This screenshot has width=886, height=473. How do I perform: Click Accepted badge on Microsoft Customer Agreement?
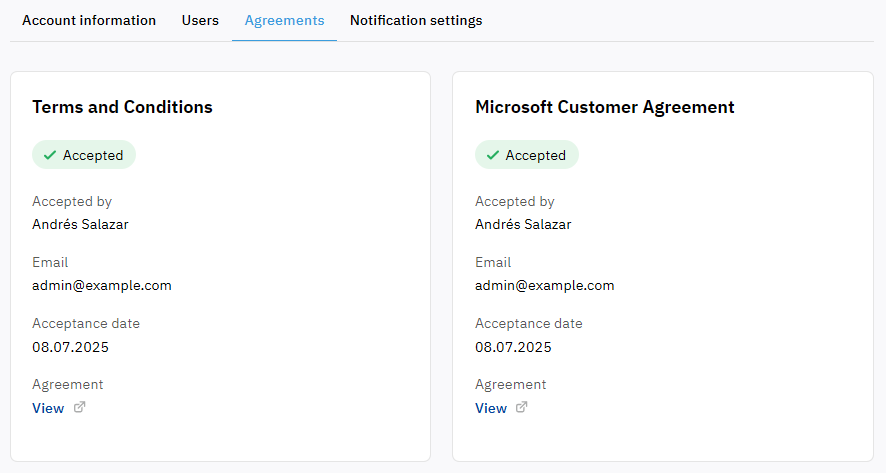(x=527, y=155)
